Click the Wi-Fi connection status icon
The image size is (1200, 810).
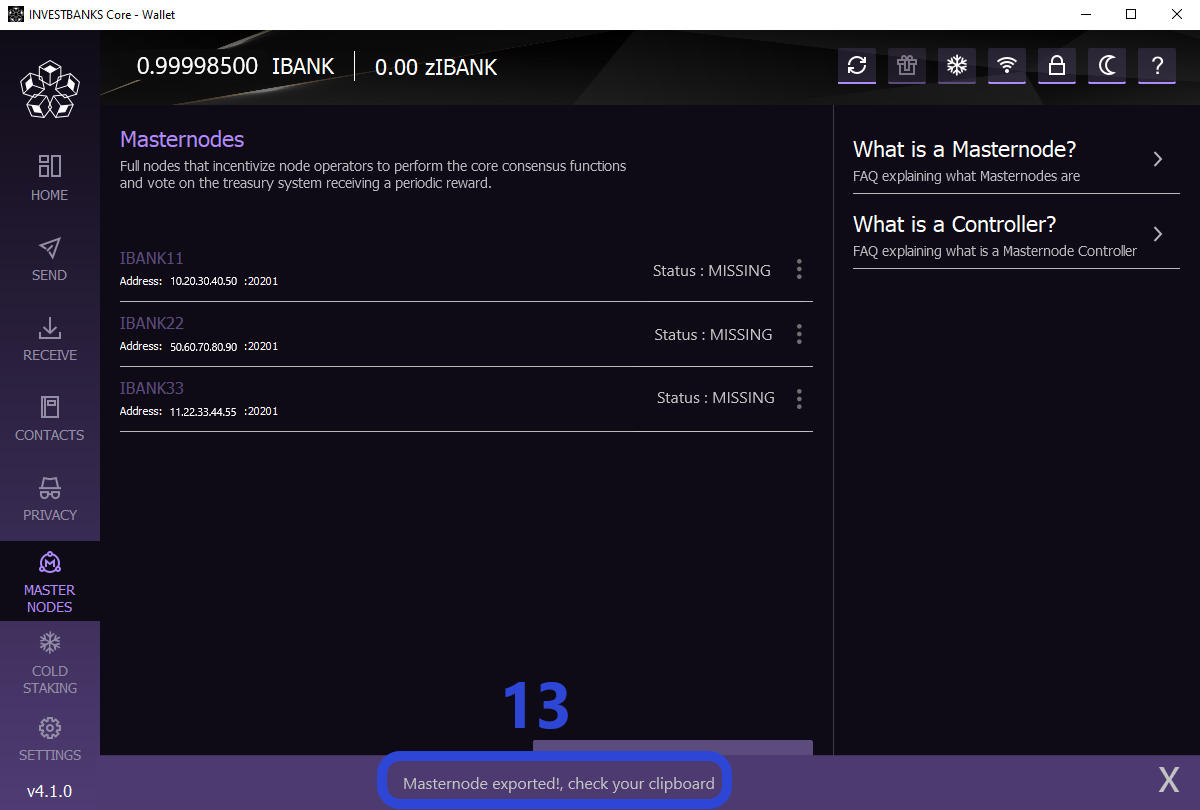point(1007,66)
